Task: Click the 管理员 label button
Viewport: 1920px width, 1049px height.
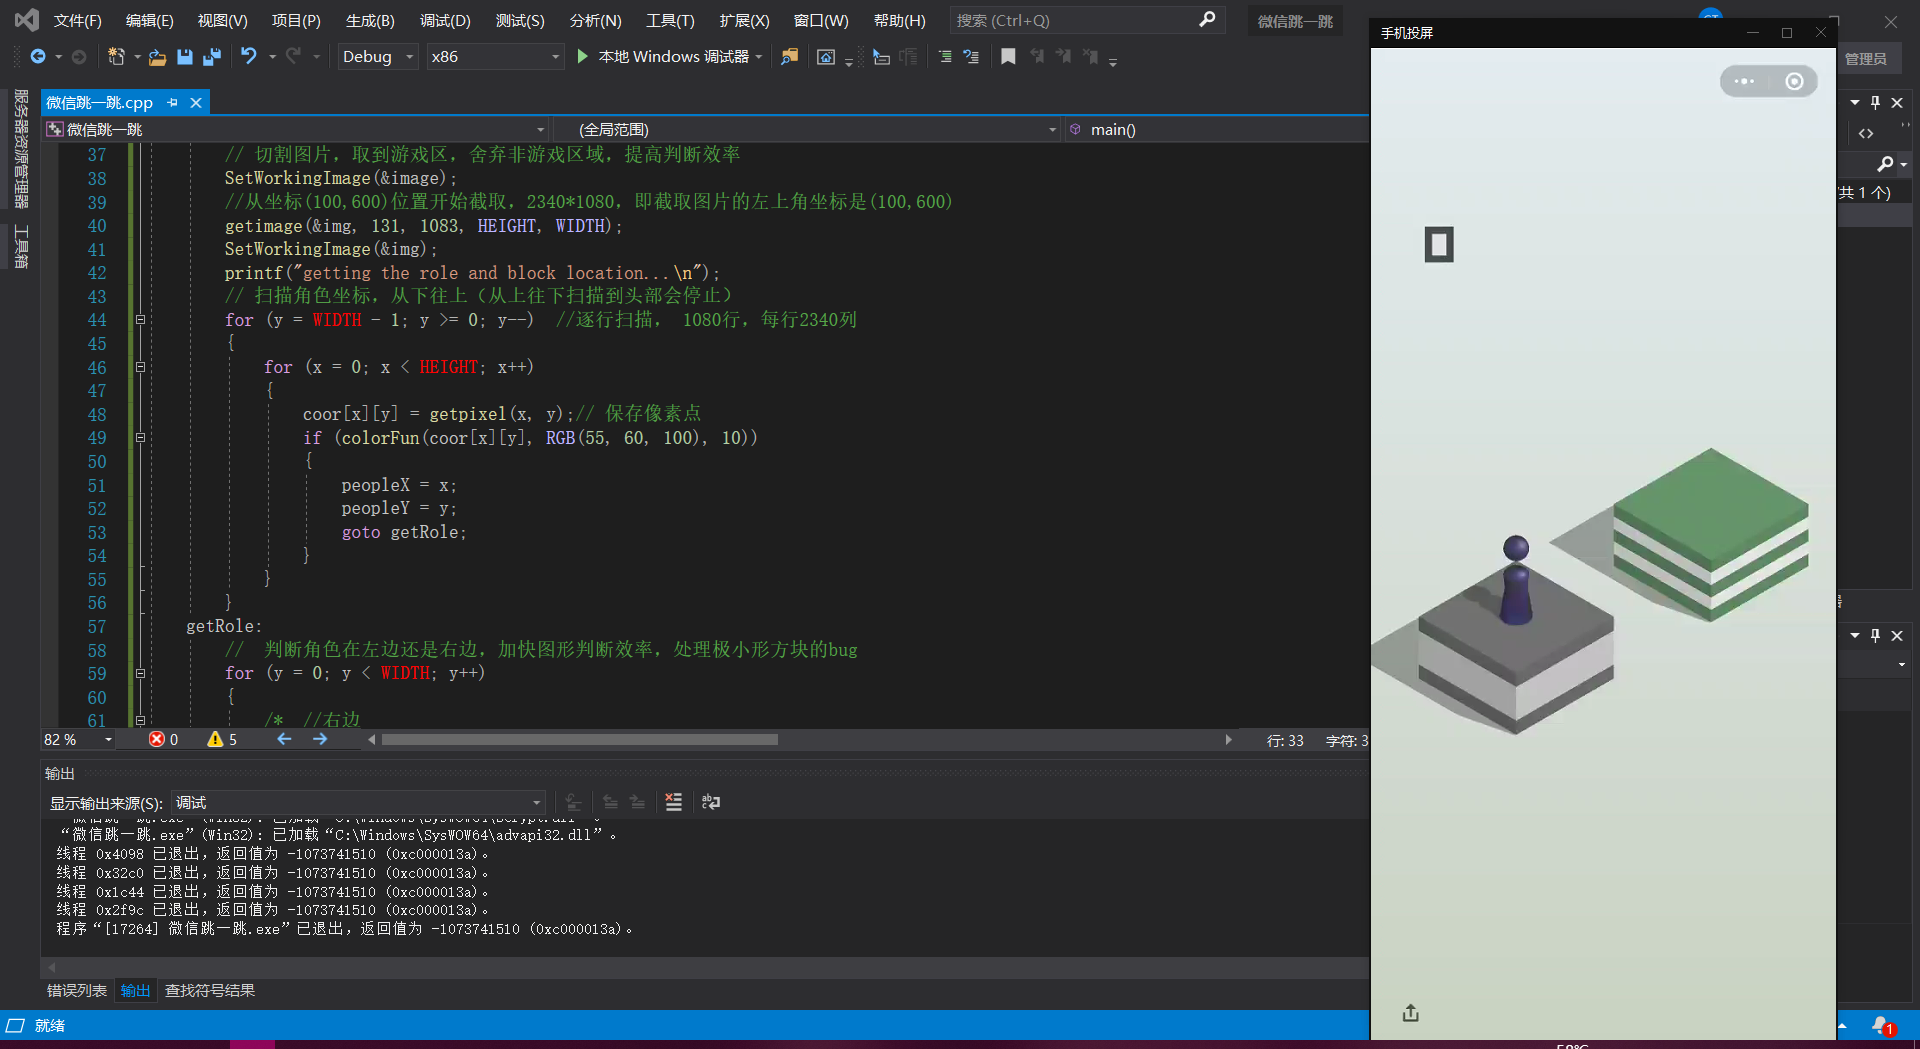Action: (x=1866, y=59)
